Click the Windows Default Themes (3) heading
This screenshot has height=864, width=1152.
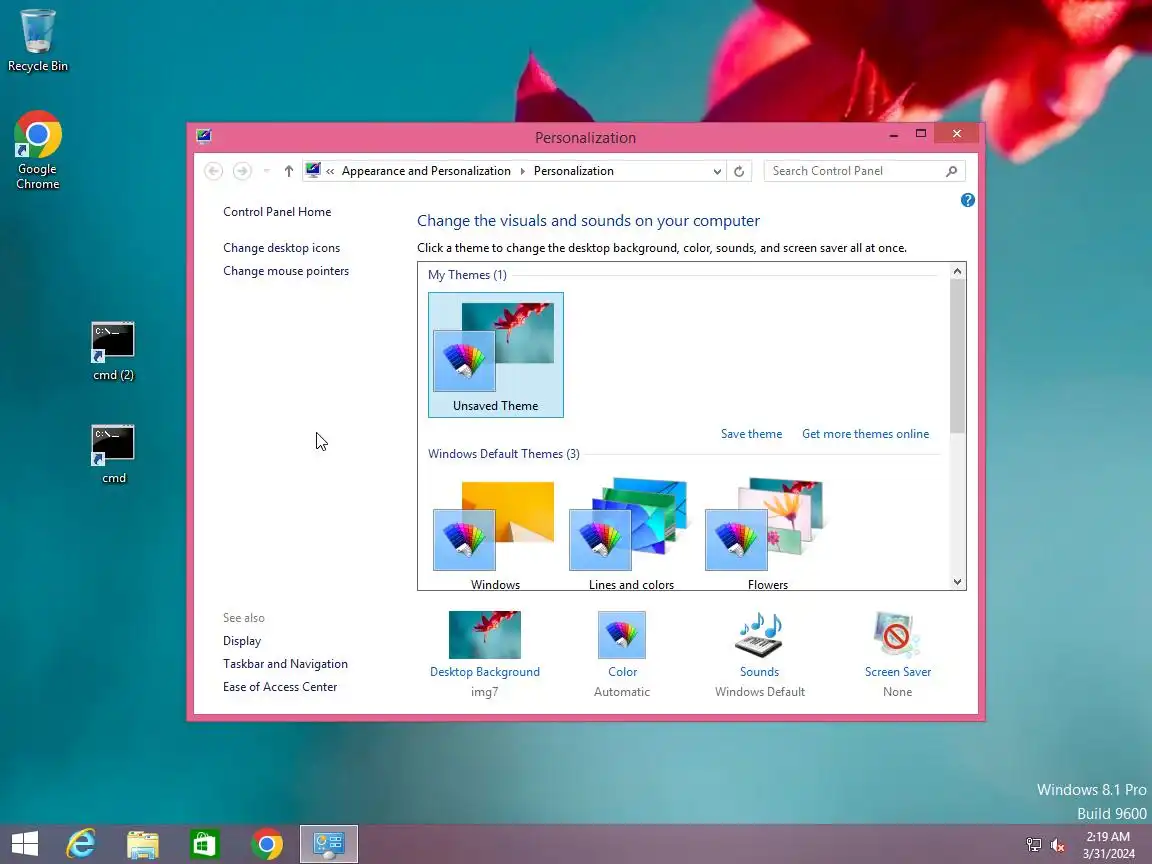[503, 454]
